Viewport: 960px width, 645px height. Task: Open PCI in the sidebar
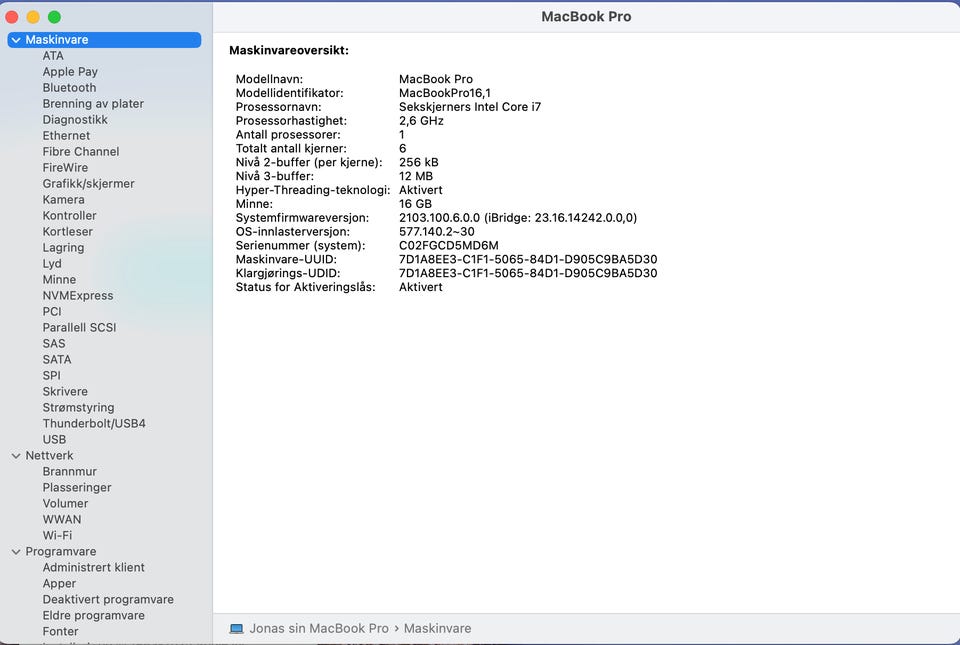click(x=52, y=311)
